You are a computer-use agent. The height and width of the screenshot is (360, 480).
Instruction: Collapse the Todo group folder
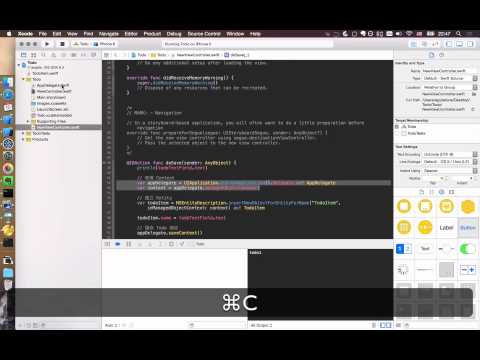pyautogui.click(x=23, y=79)
